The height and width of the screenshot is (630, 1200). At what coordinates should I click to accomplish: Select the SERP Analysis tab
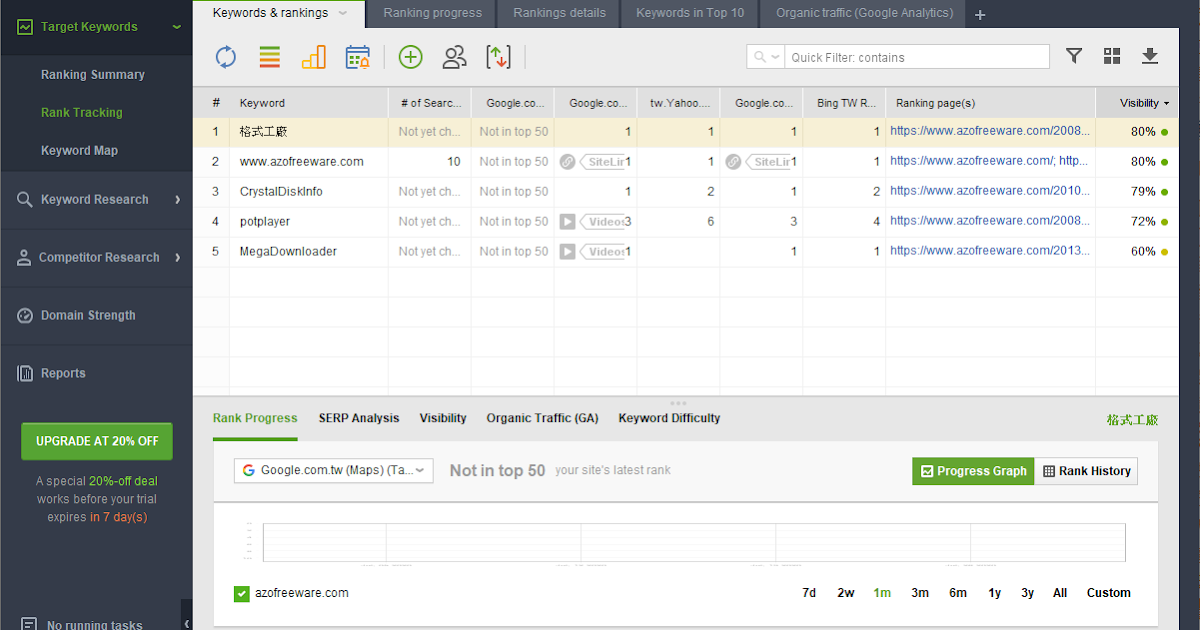(359, 418)
